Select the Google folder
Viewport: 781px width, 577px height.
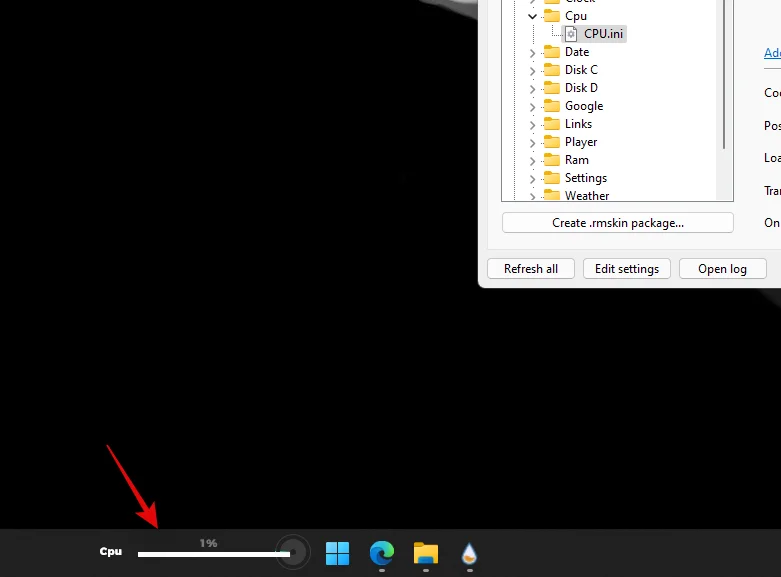(573, 106)
